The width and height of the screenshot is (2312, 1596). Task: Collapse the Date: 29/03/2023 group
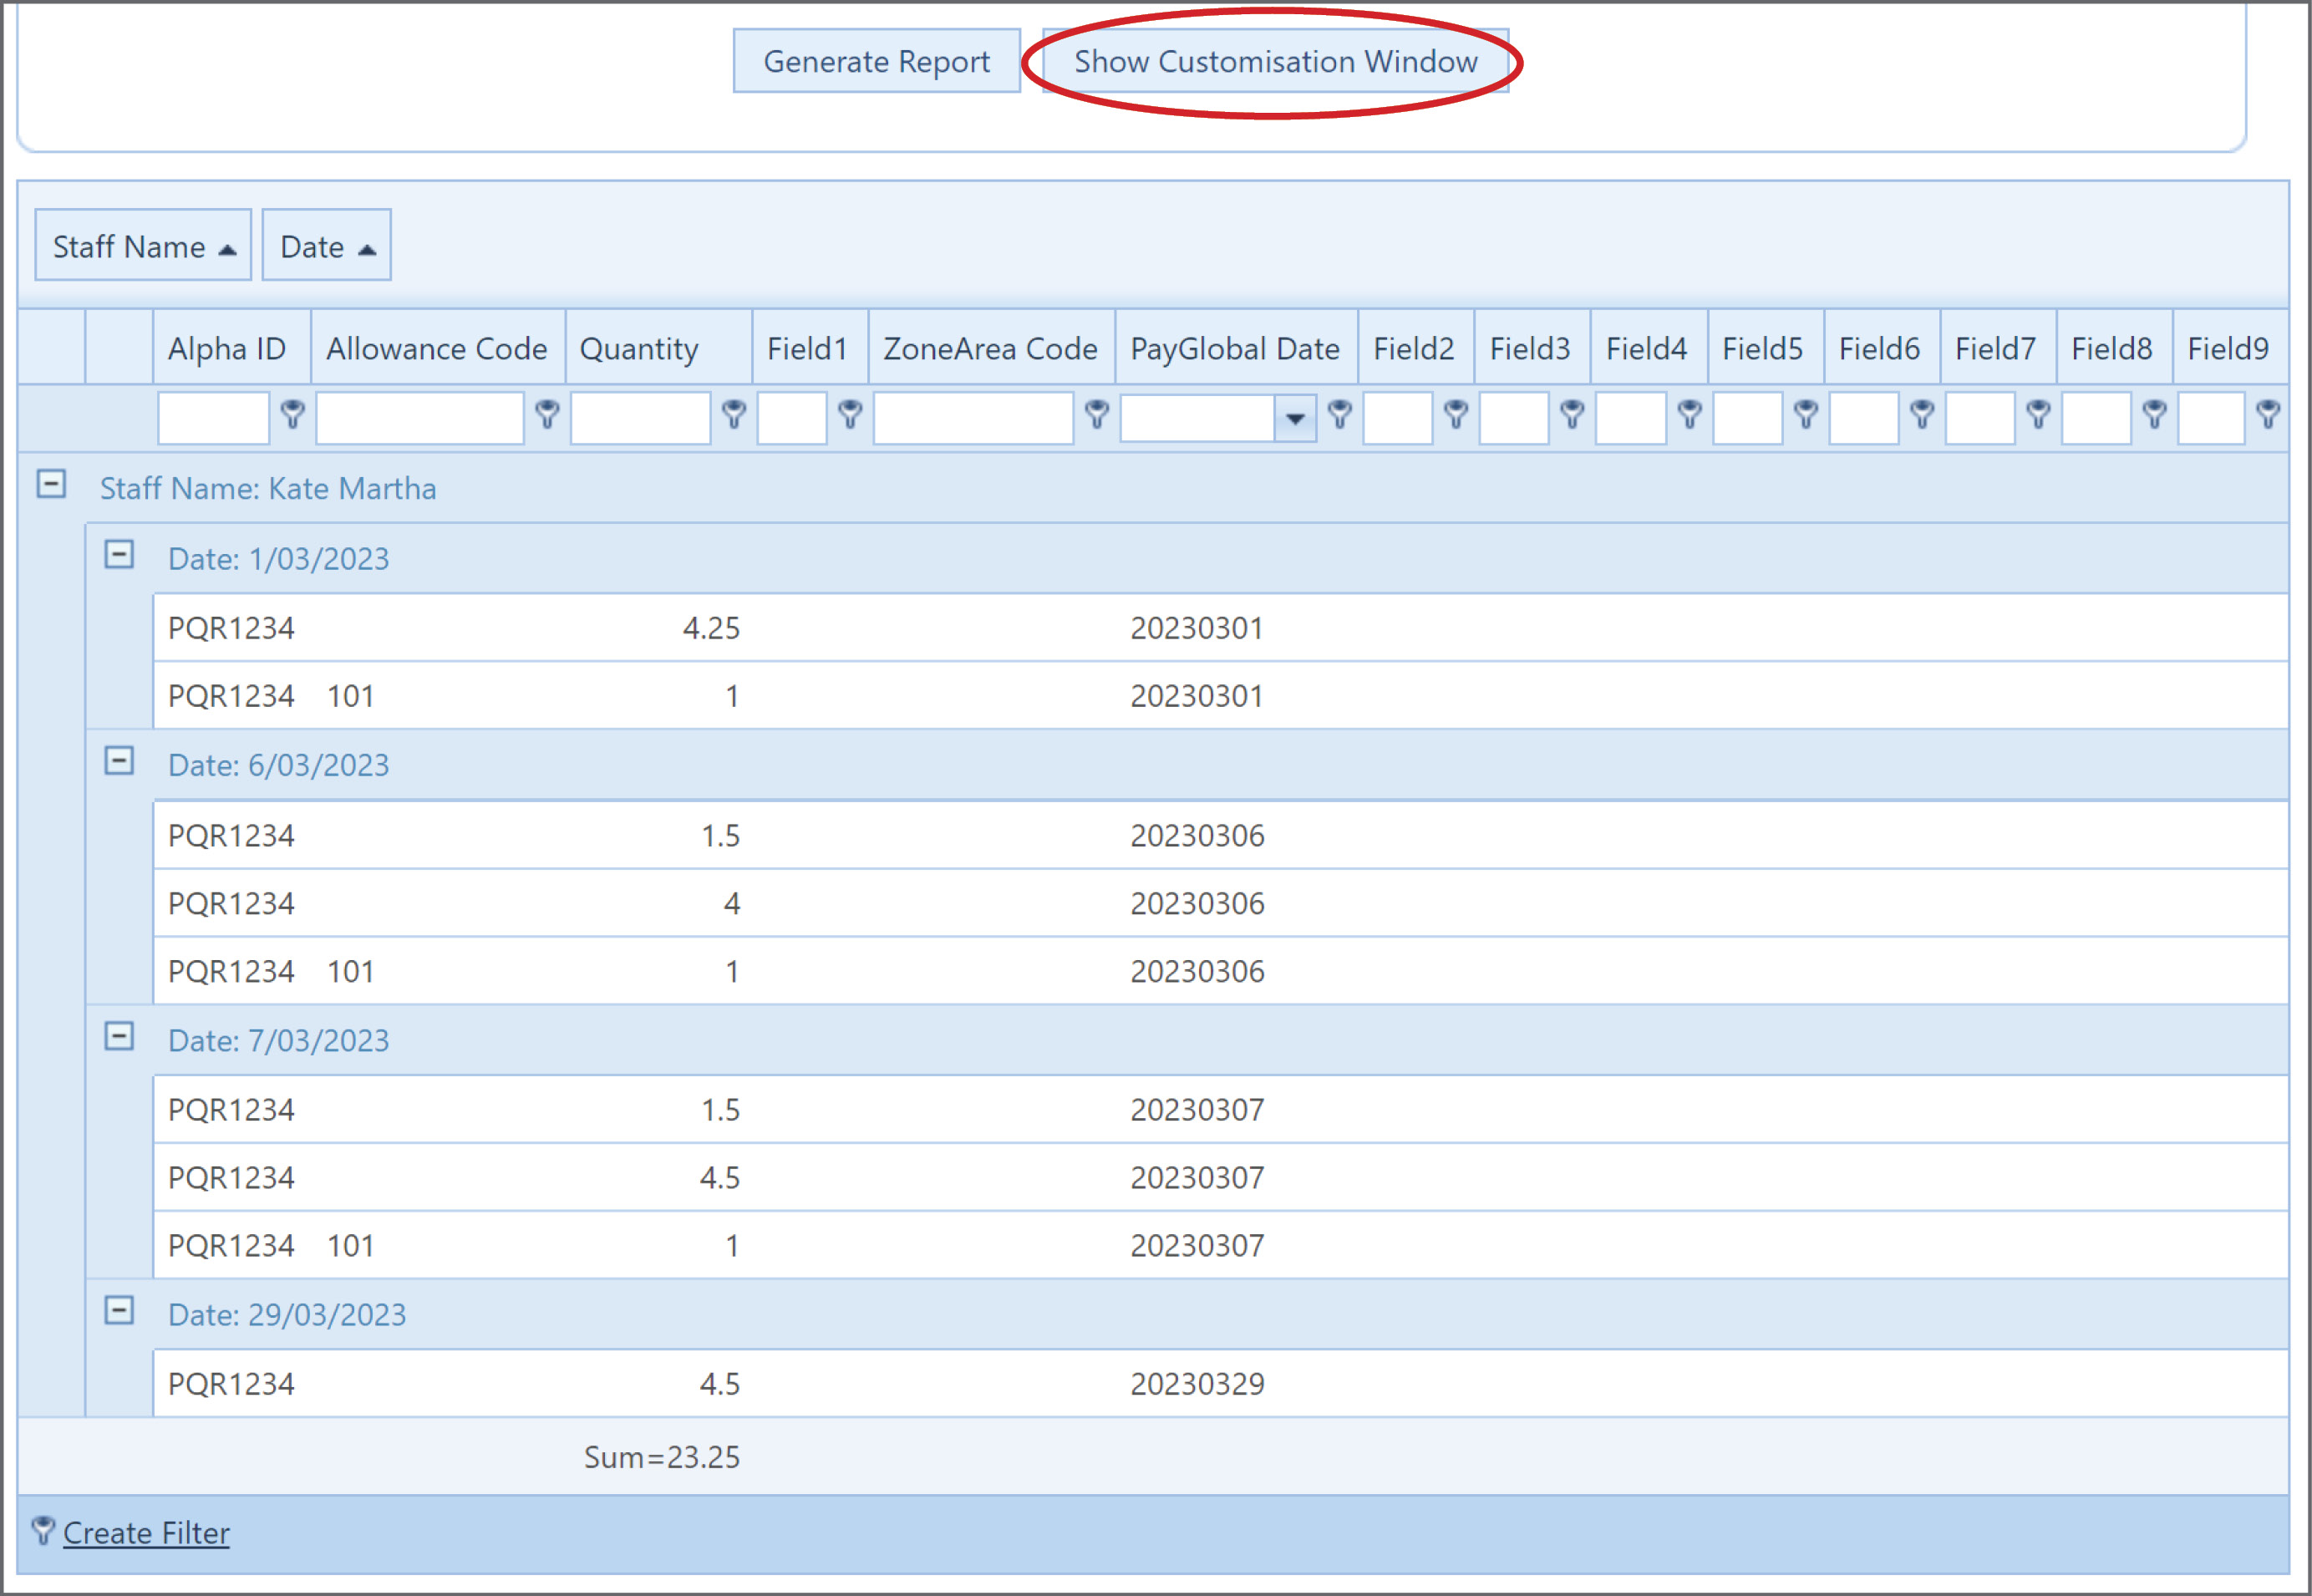[x=120, y=1312]
